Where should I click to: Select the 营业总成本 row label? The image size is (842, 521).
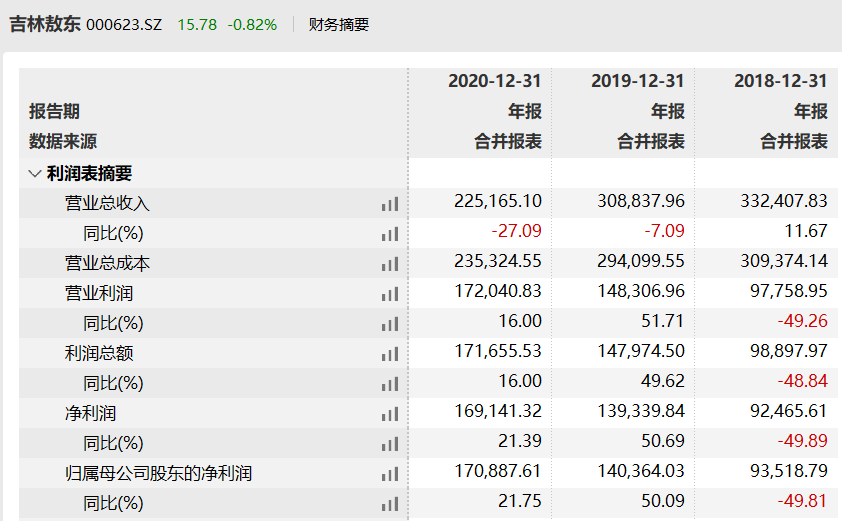coord(107,264)
